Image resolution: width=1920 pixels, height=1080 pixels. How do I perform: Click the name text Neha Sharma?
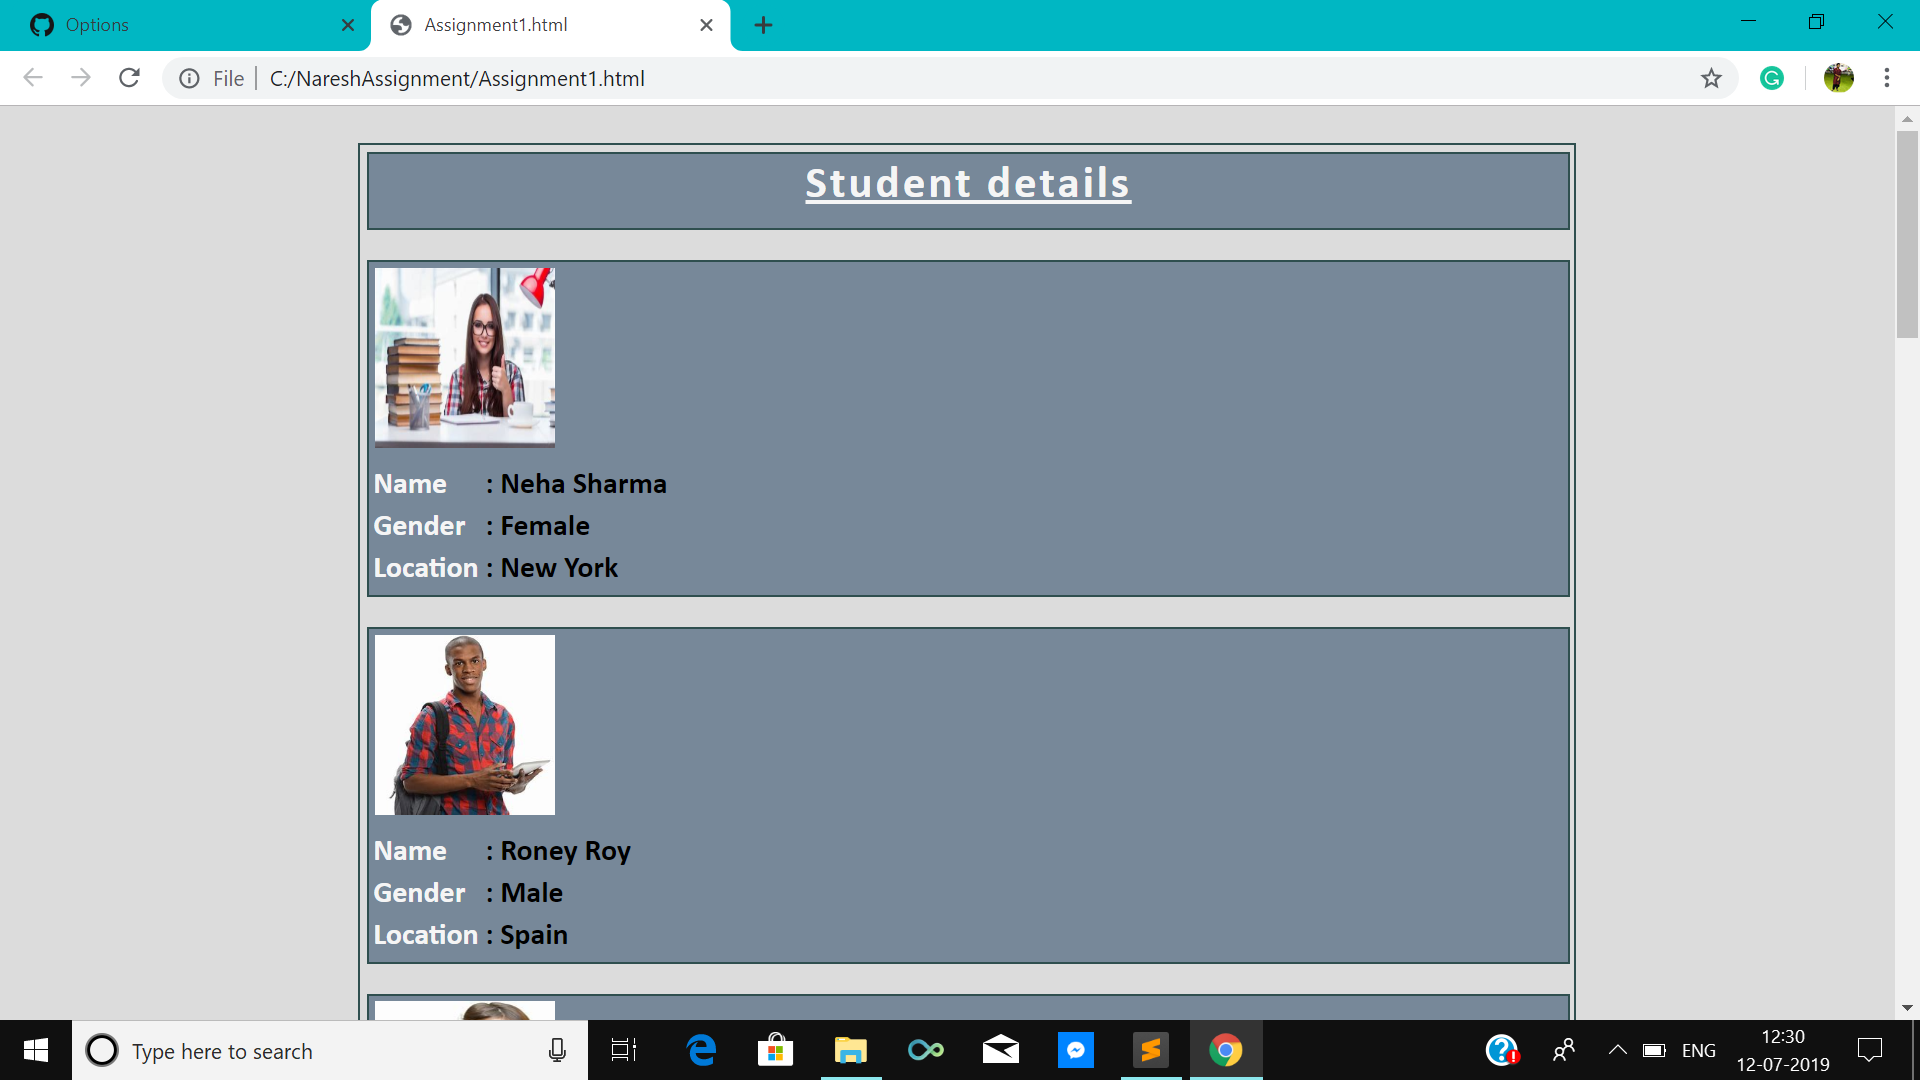click(x=583, y=484)
